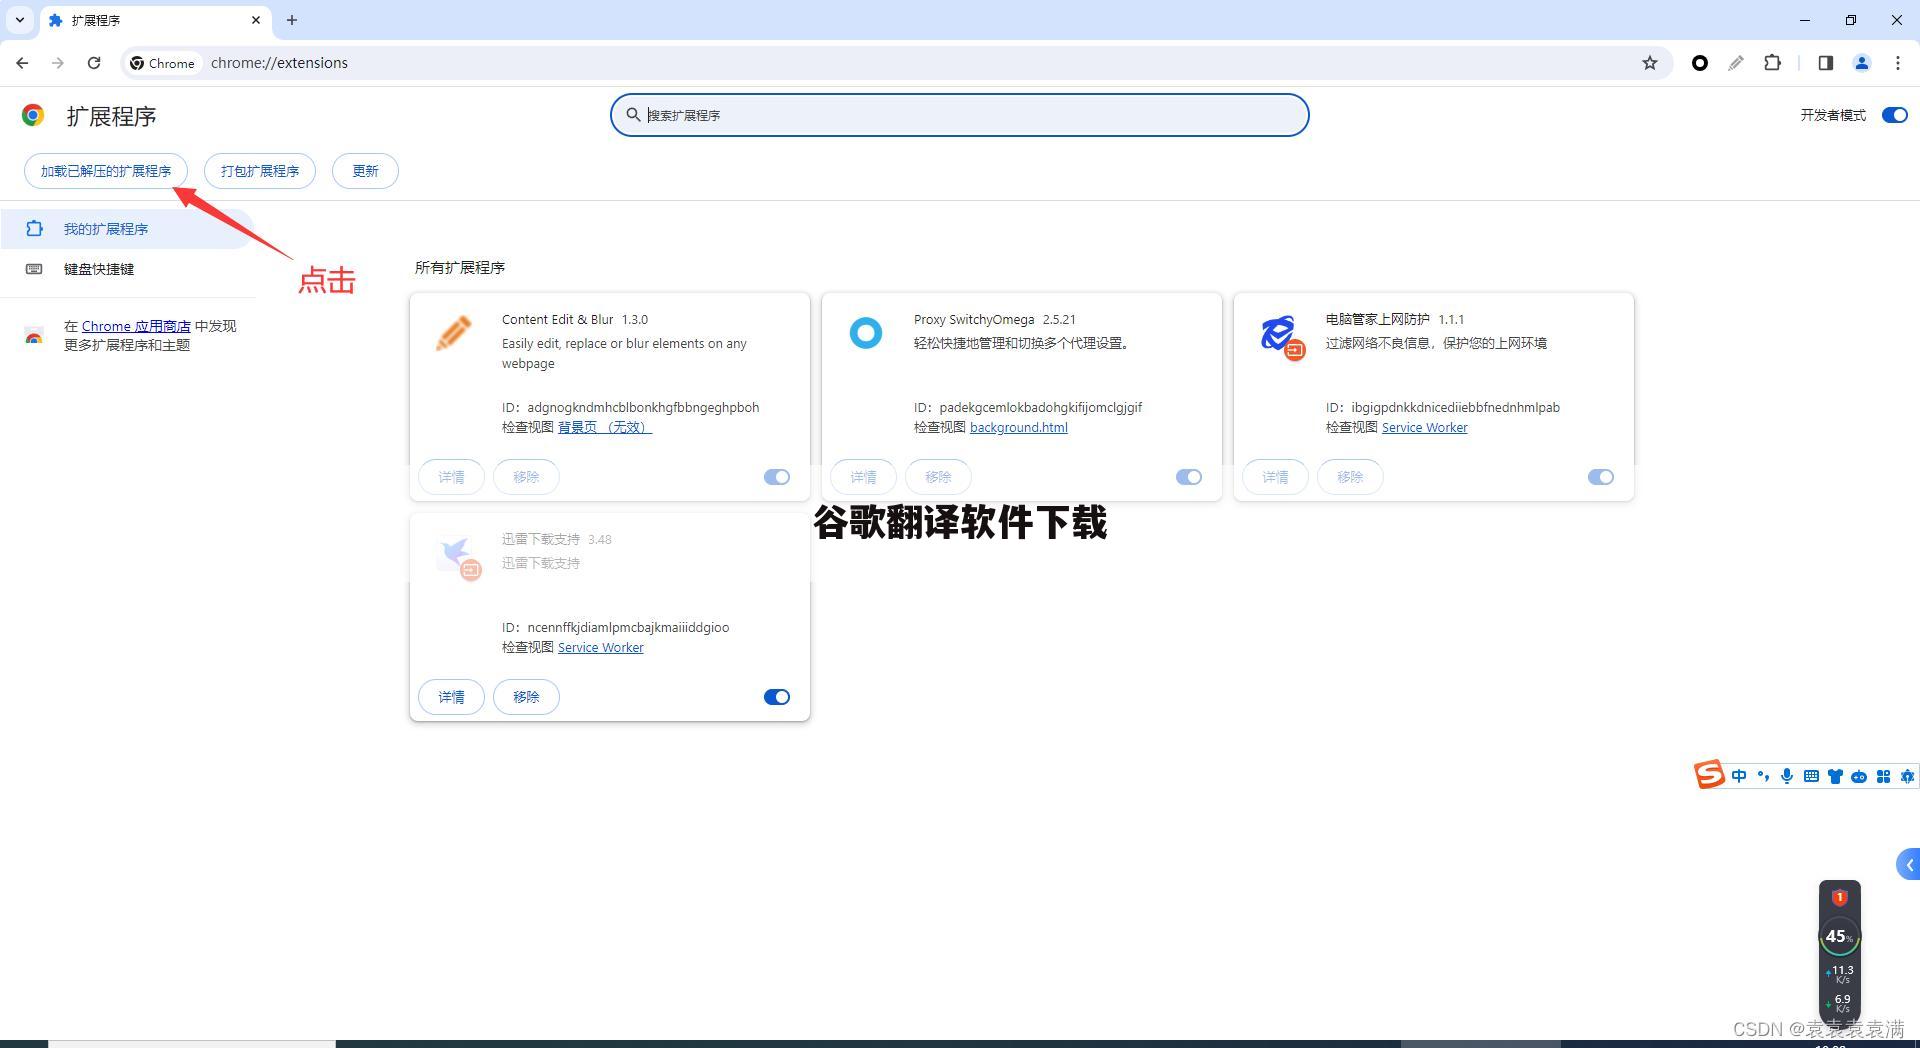Open the extensions puzzle-piece menu
Viewport: 1920px width, 1048px height.
click(1772, 63)
